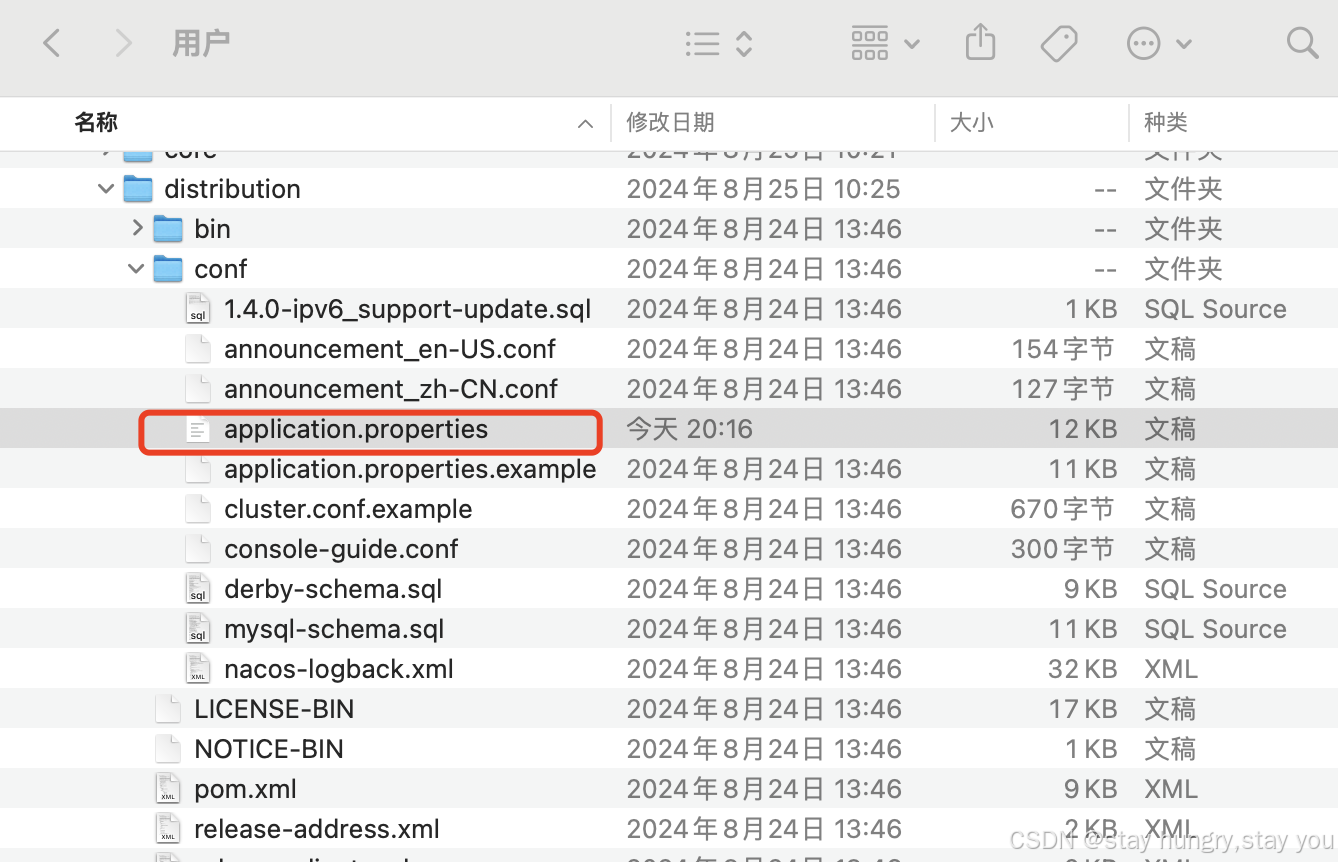Image resolution: width=1338 pixels, height=862 pixels.
Task: Select the mysql-schema.sql file icon
Action: [198, 629]
